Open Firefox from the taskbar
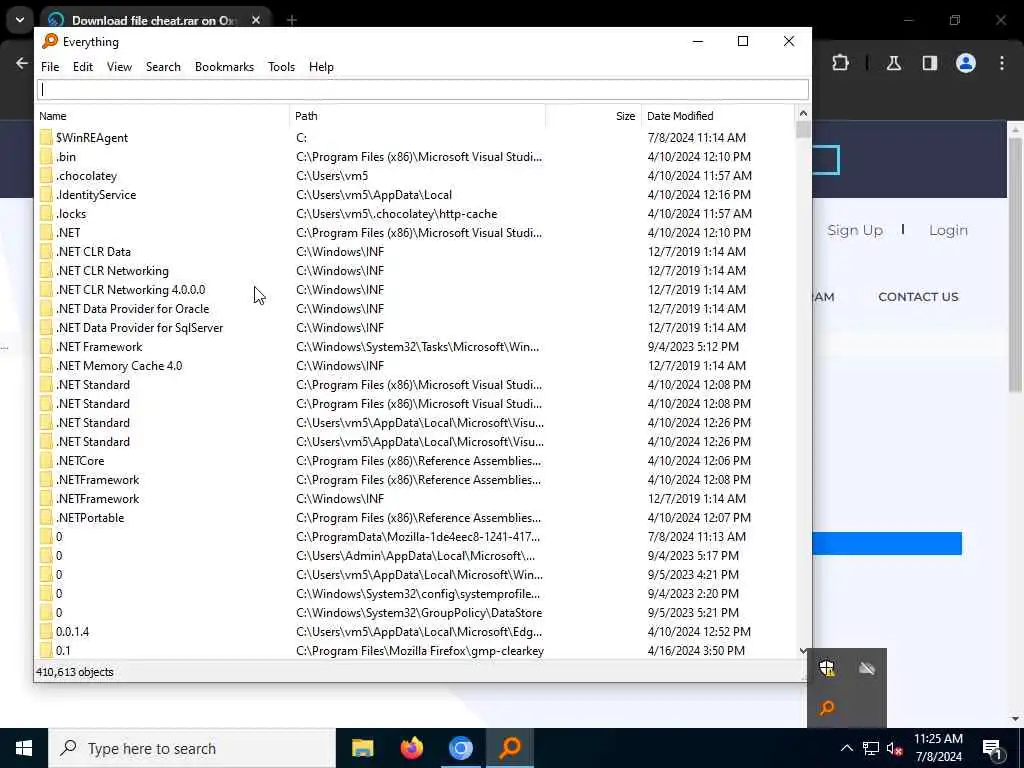 (x=411, y=748)
